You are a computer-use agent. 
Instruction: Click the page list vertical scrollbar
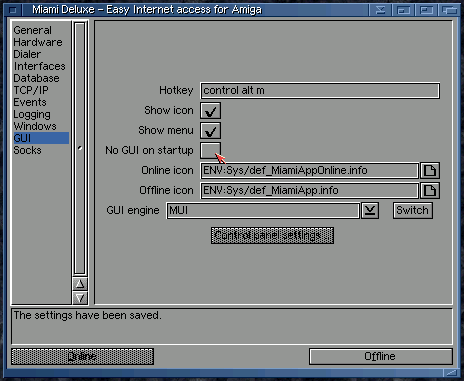click(x=80, y=148)
